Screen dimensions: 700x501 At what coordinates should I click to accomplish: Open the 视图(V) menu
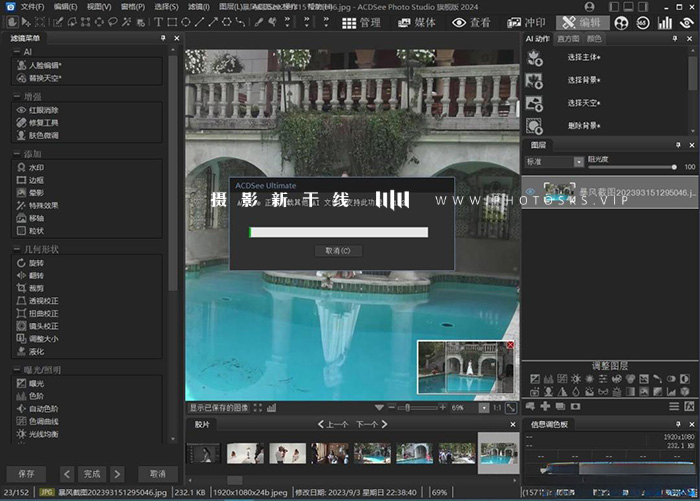99,7
